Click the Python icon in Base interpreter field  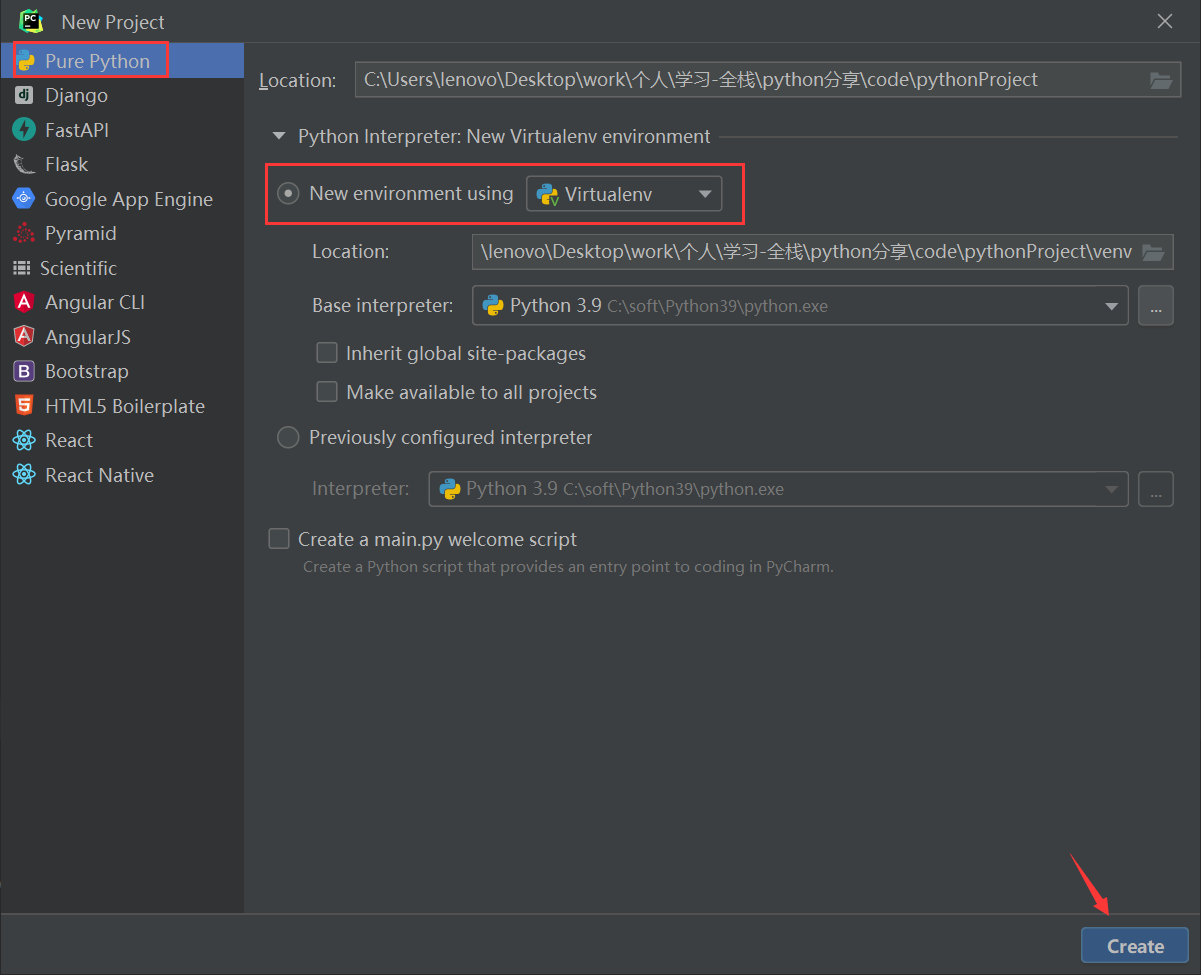[x=493, y=305]
